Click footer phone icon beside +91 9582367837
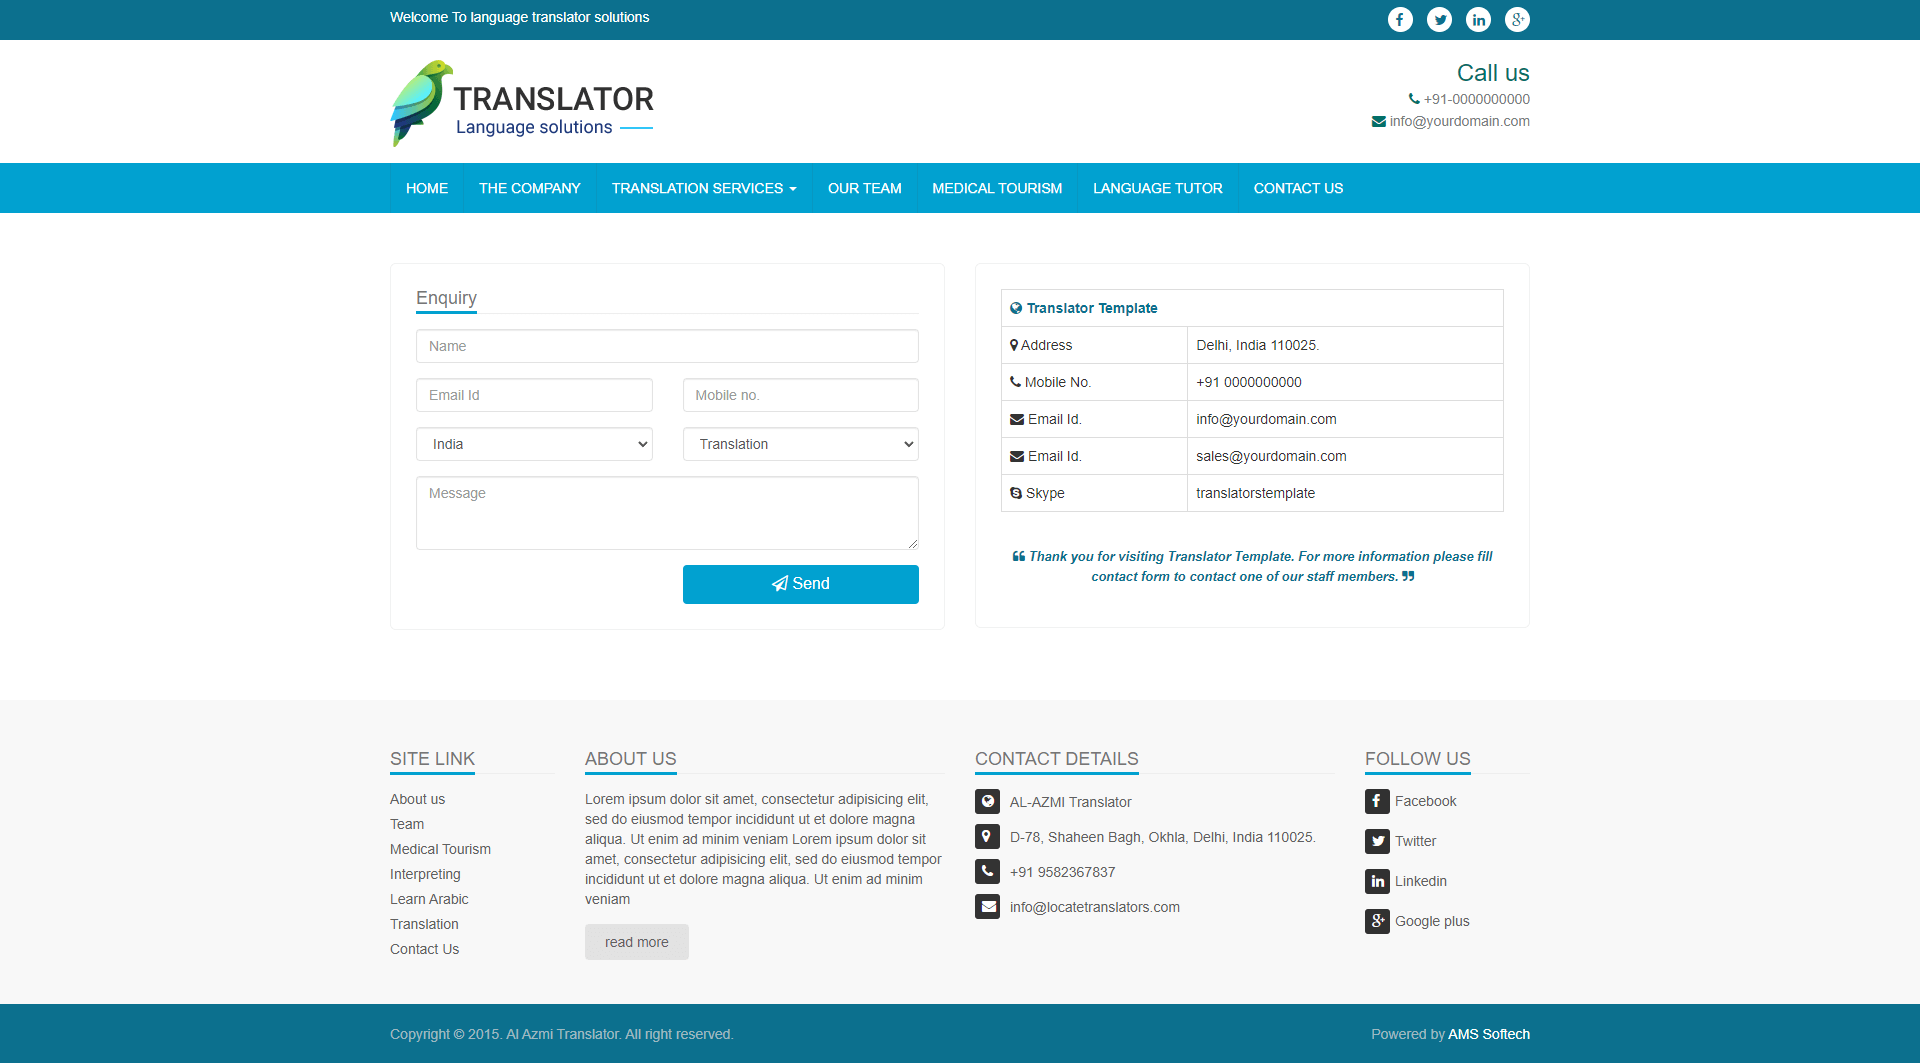 988,872
